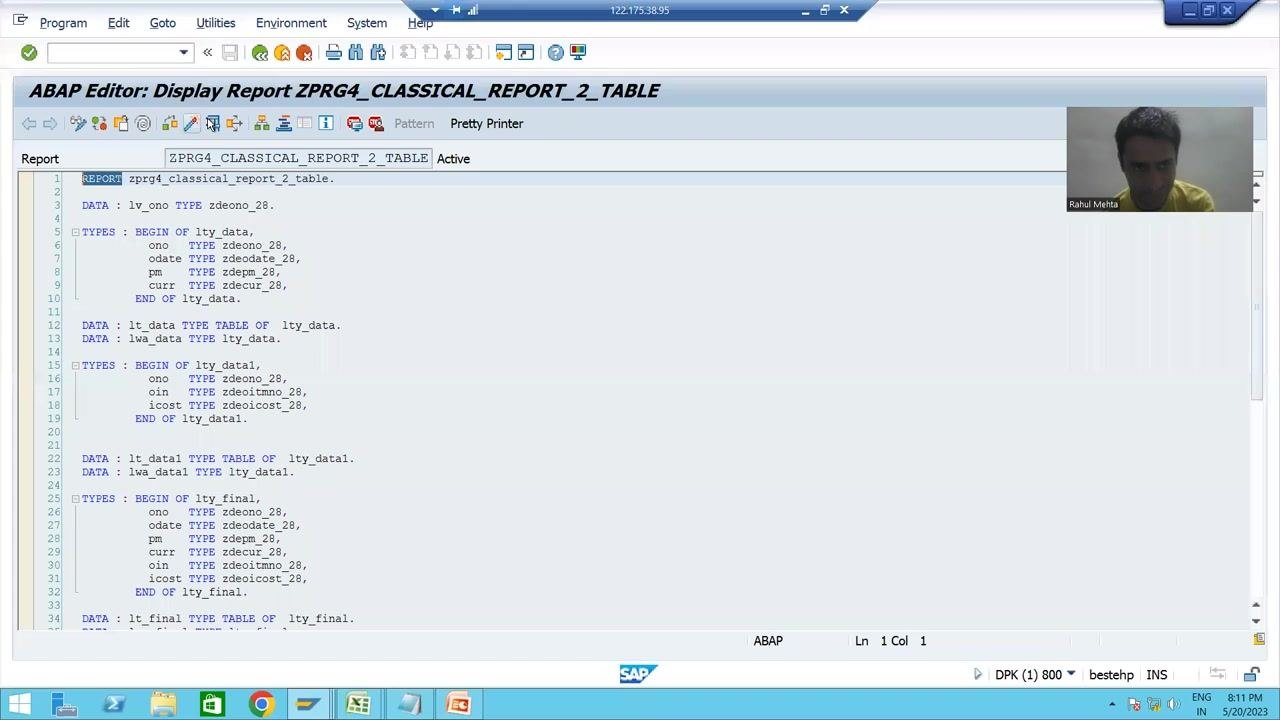Open the DPK (1) 800 system dropdown
1280x720 pixels.
[1071, 674]
